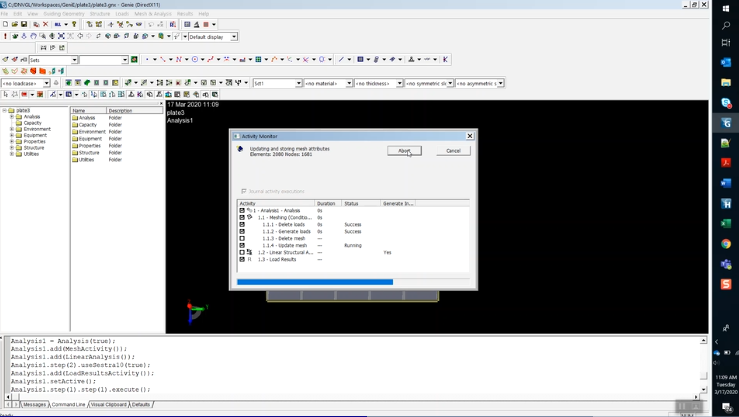This screenshot has height=417, width=739.
Task: Enable checkbox for 1.1.3 - Delete mesh
Action: click(242, 238)
